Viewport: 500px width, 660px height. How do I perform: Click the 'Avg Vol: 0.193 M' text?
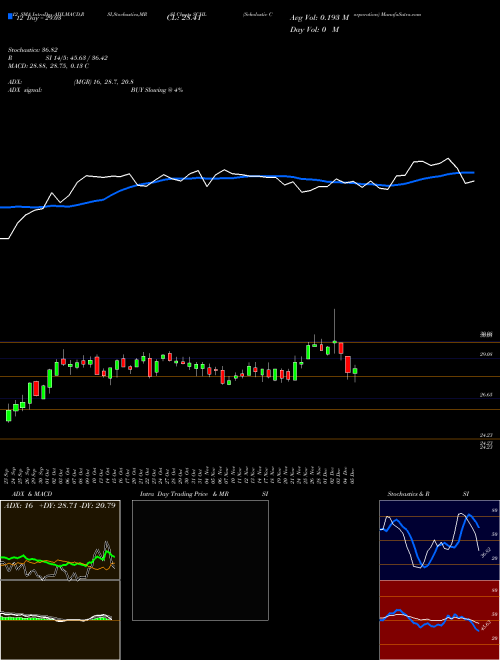tap(319, 18)
